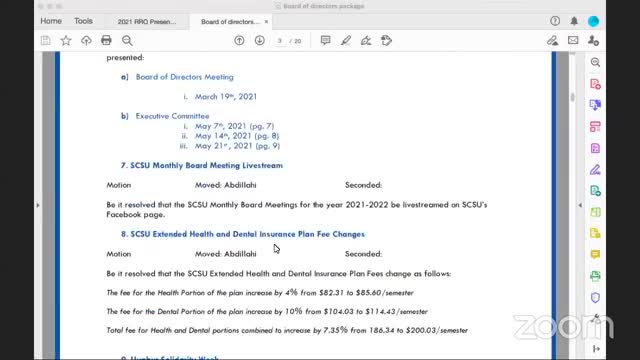Open the green Request Signatures tool icon
The image size is (640, 360).
[596, 191]
